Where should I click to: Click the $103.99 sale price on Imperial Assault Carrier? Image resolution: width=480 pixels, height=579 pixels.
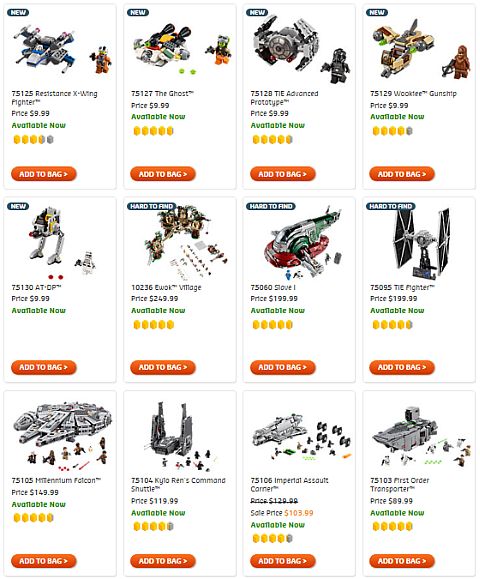tap(299, 513)
